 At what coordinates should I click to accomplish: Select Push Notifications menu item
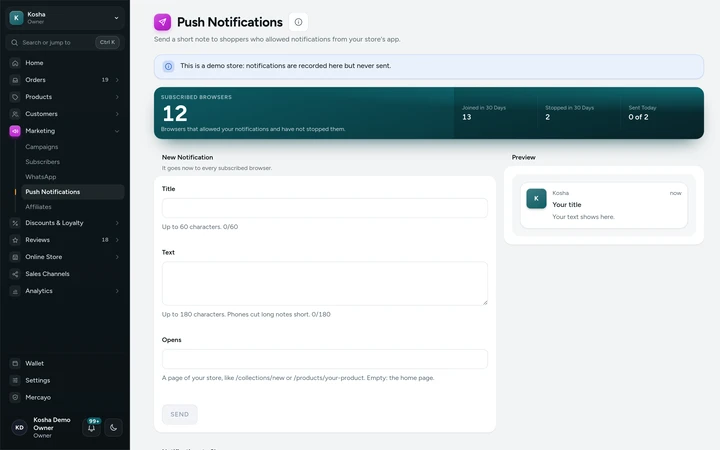click(x=73, y=192)
